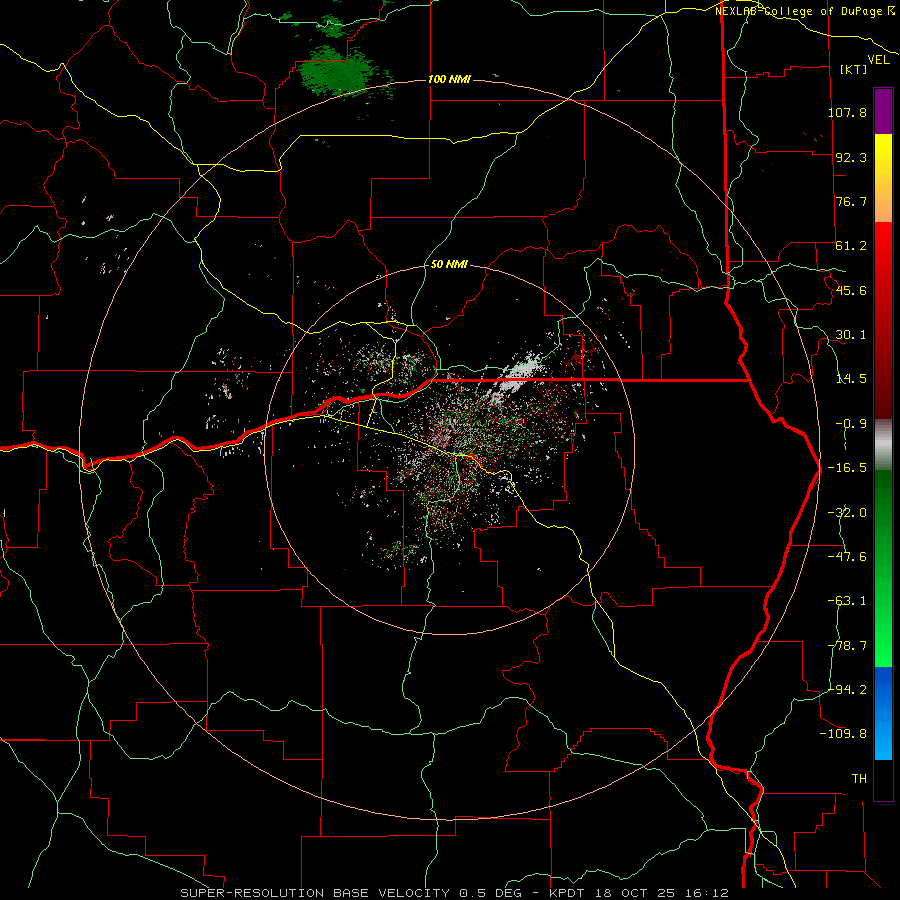
Task: Click the -32.0 velocity scale value
Action: [x=847, y=512]
